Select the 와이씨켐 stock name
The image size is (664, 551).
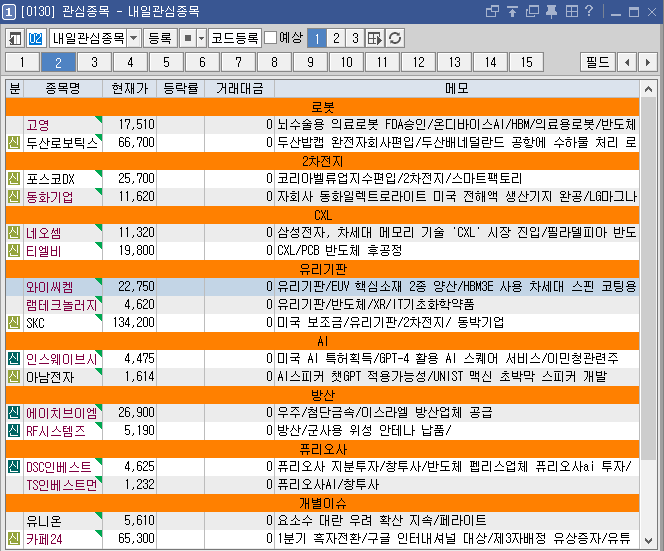(50, 287)
